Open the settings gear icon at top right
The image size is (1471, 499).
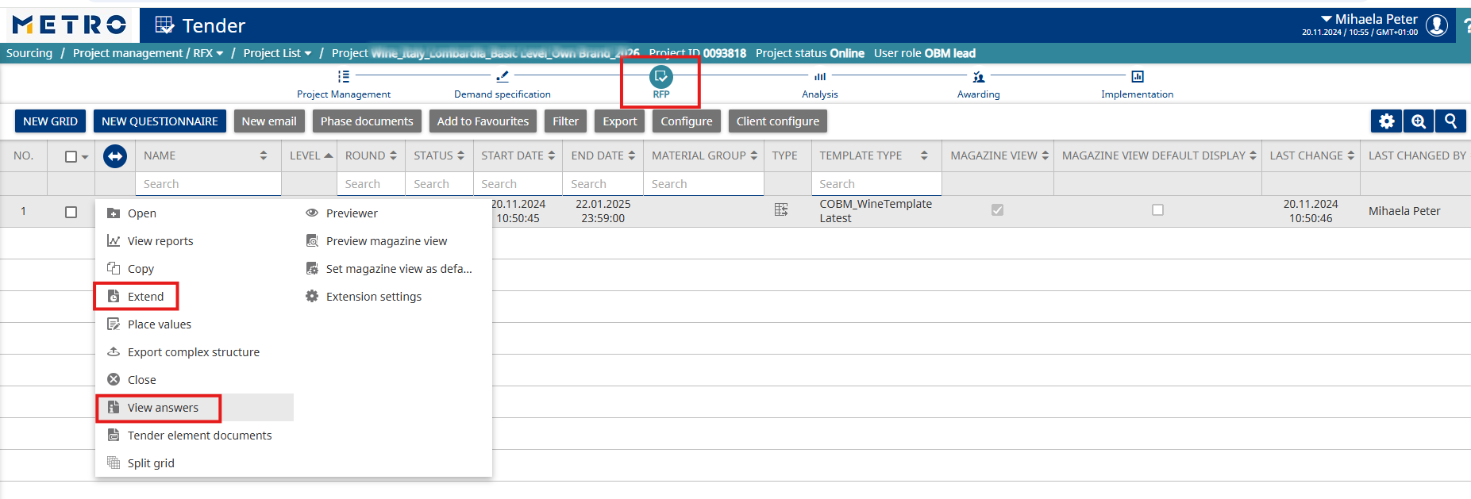click(1386, 121)
